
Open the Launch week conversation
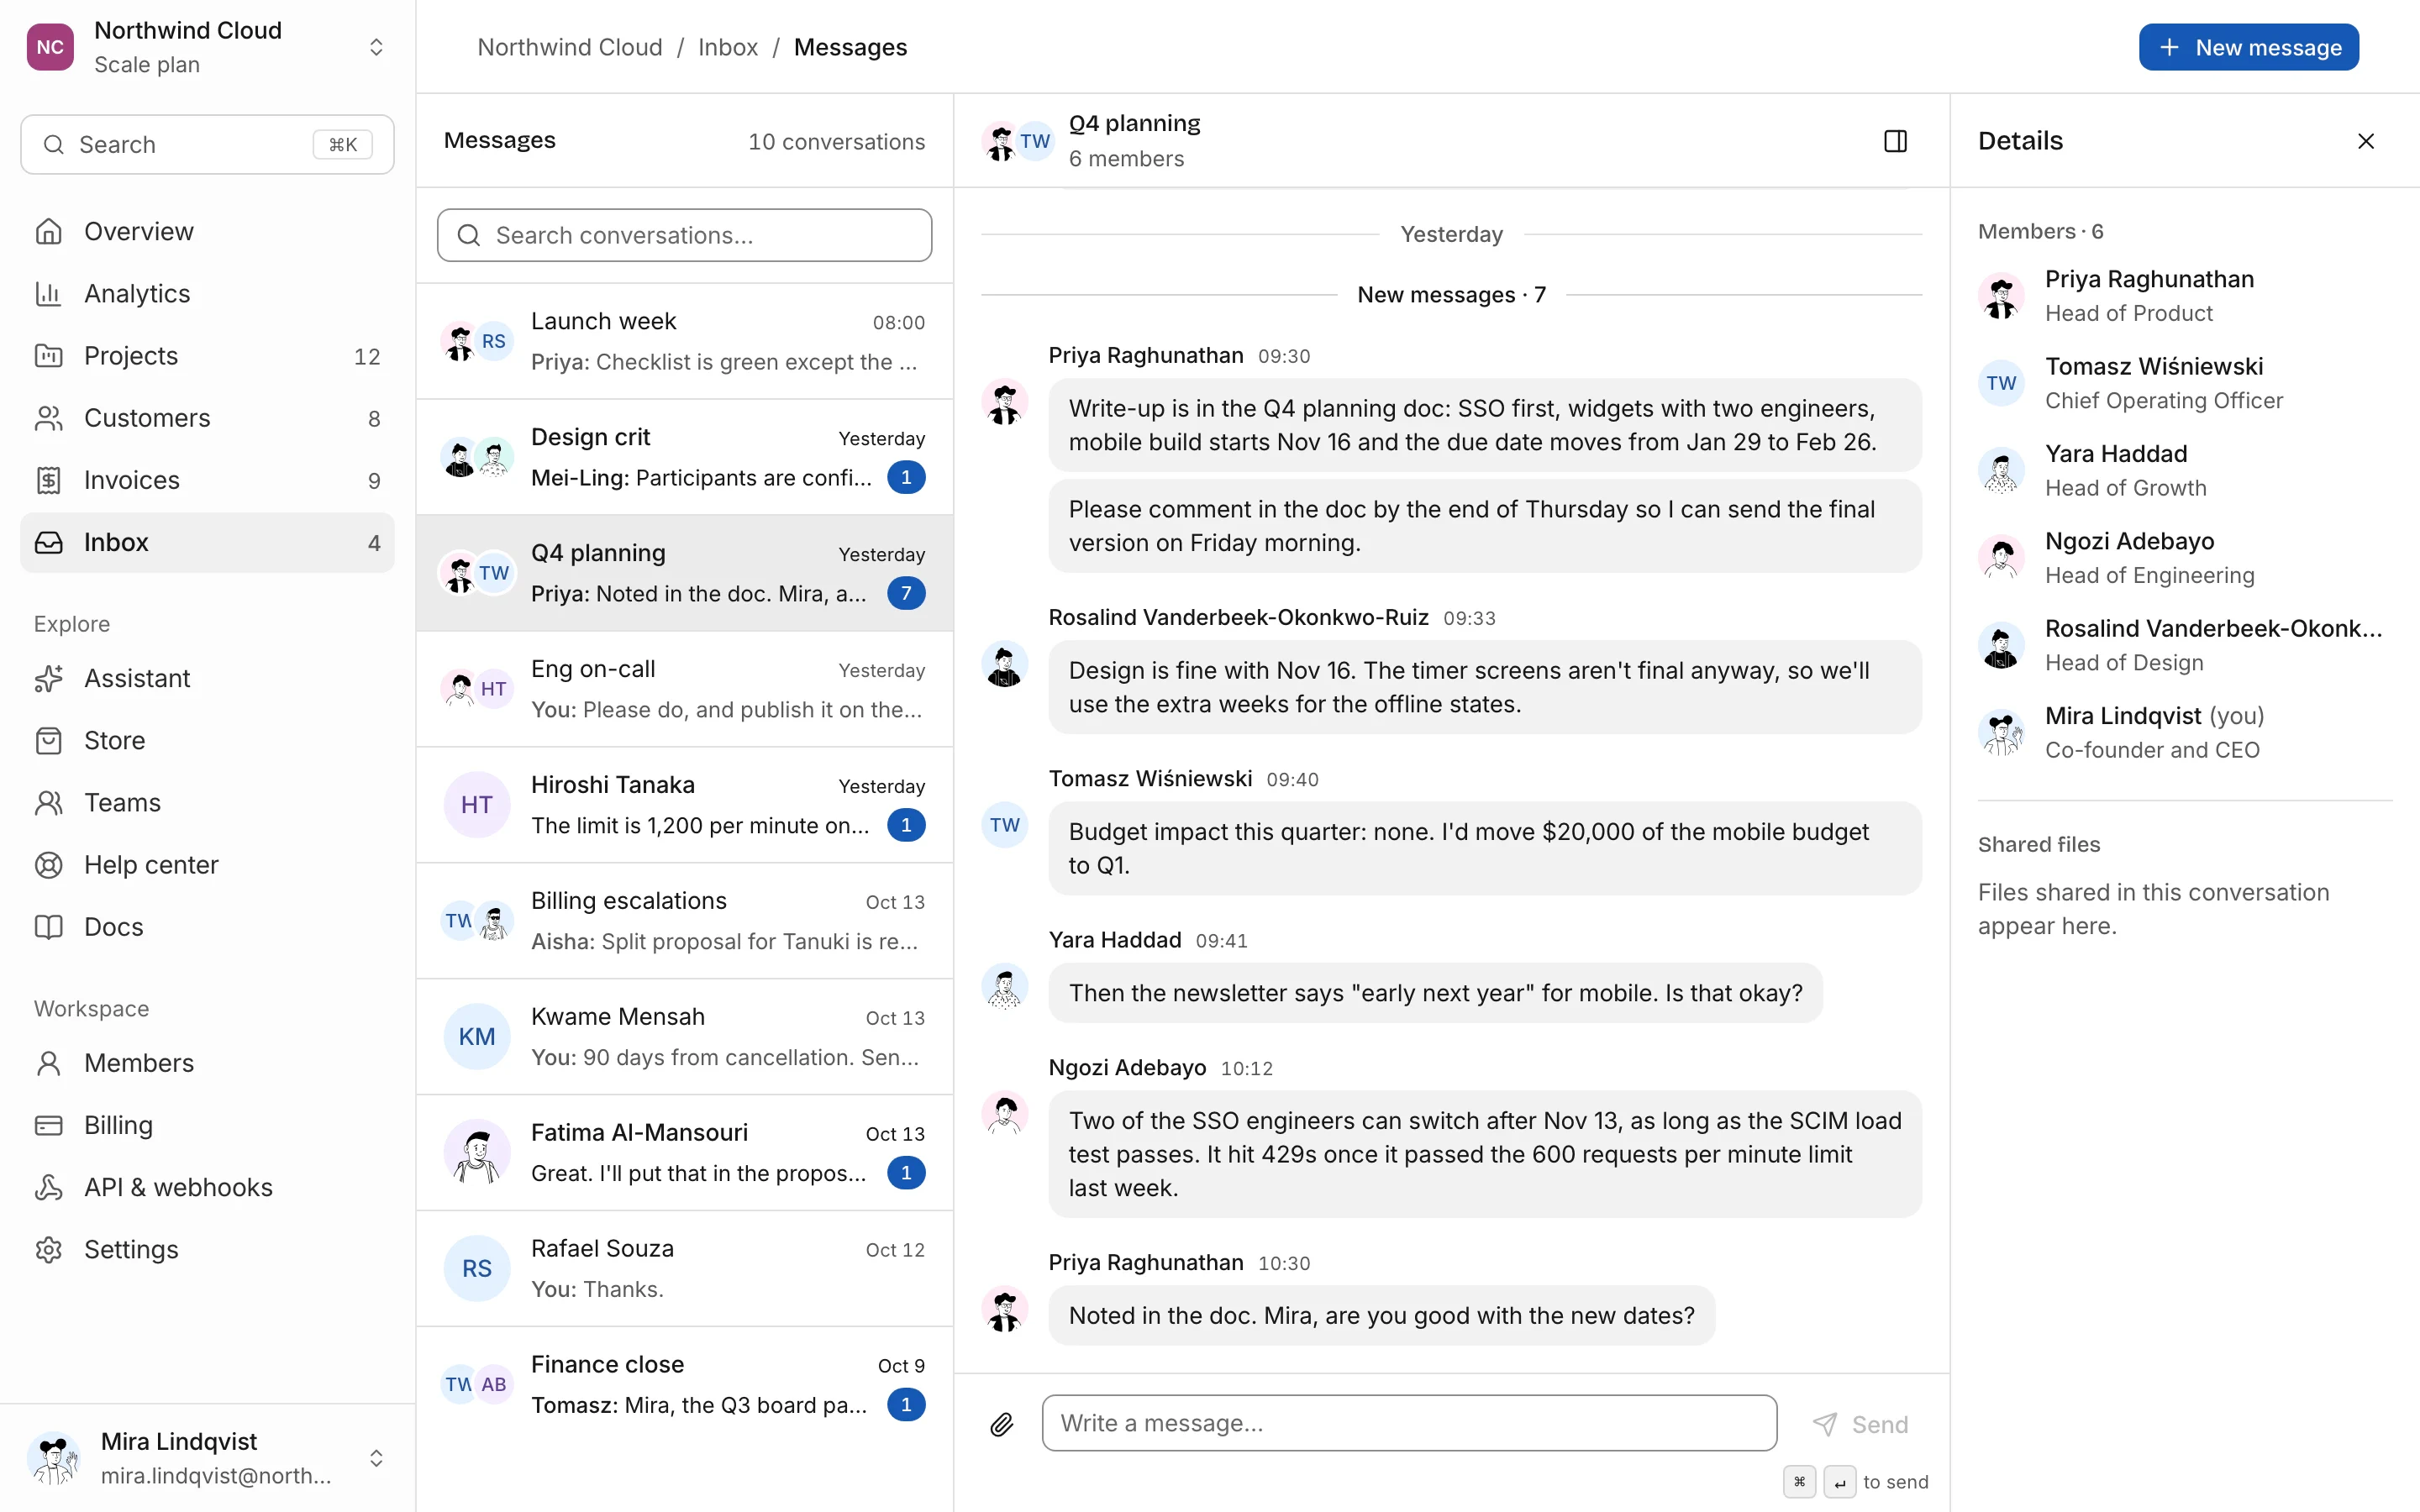(x=684, y=341)
